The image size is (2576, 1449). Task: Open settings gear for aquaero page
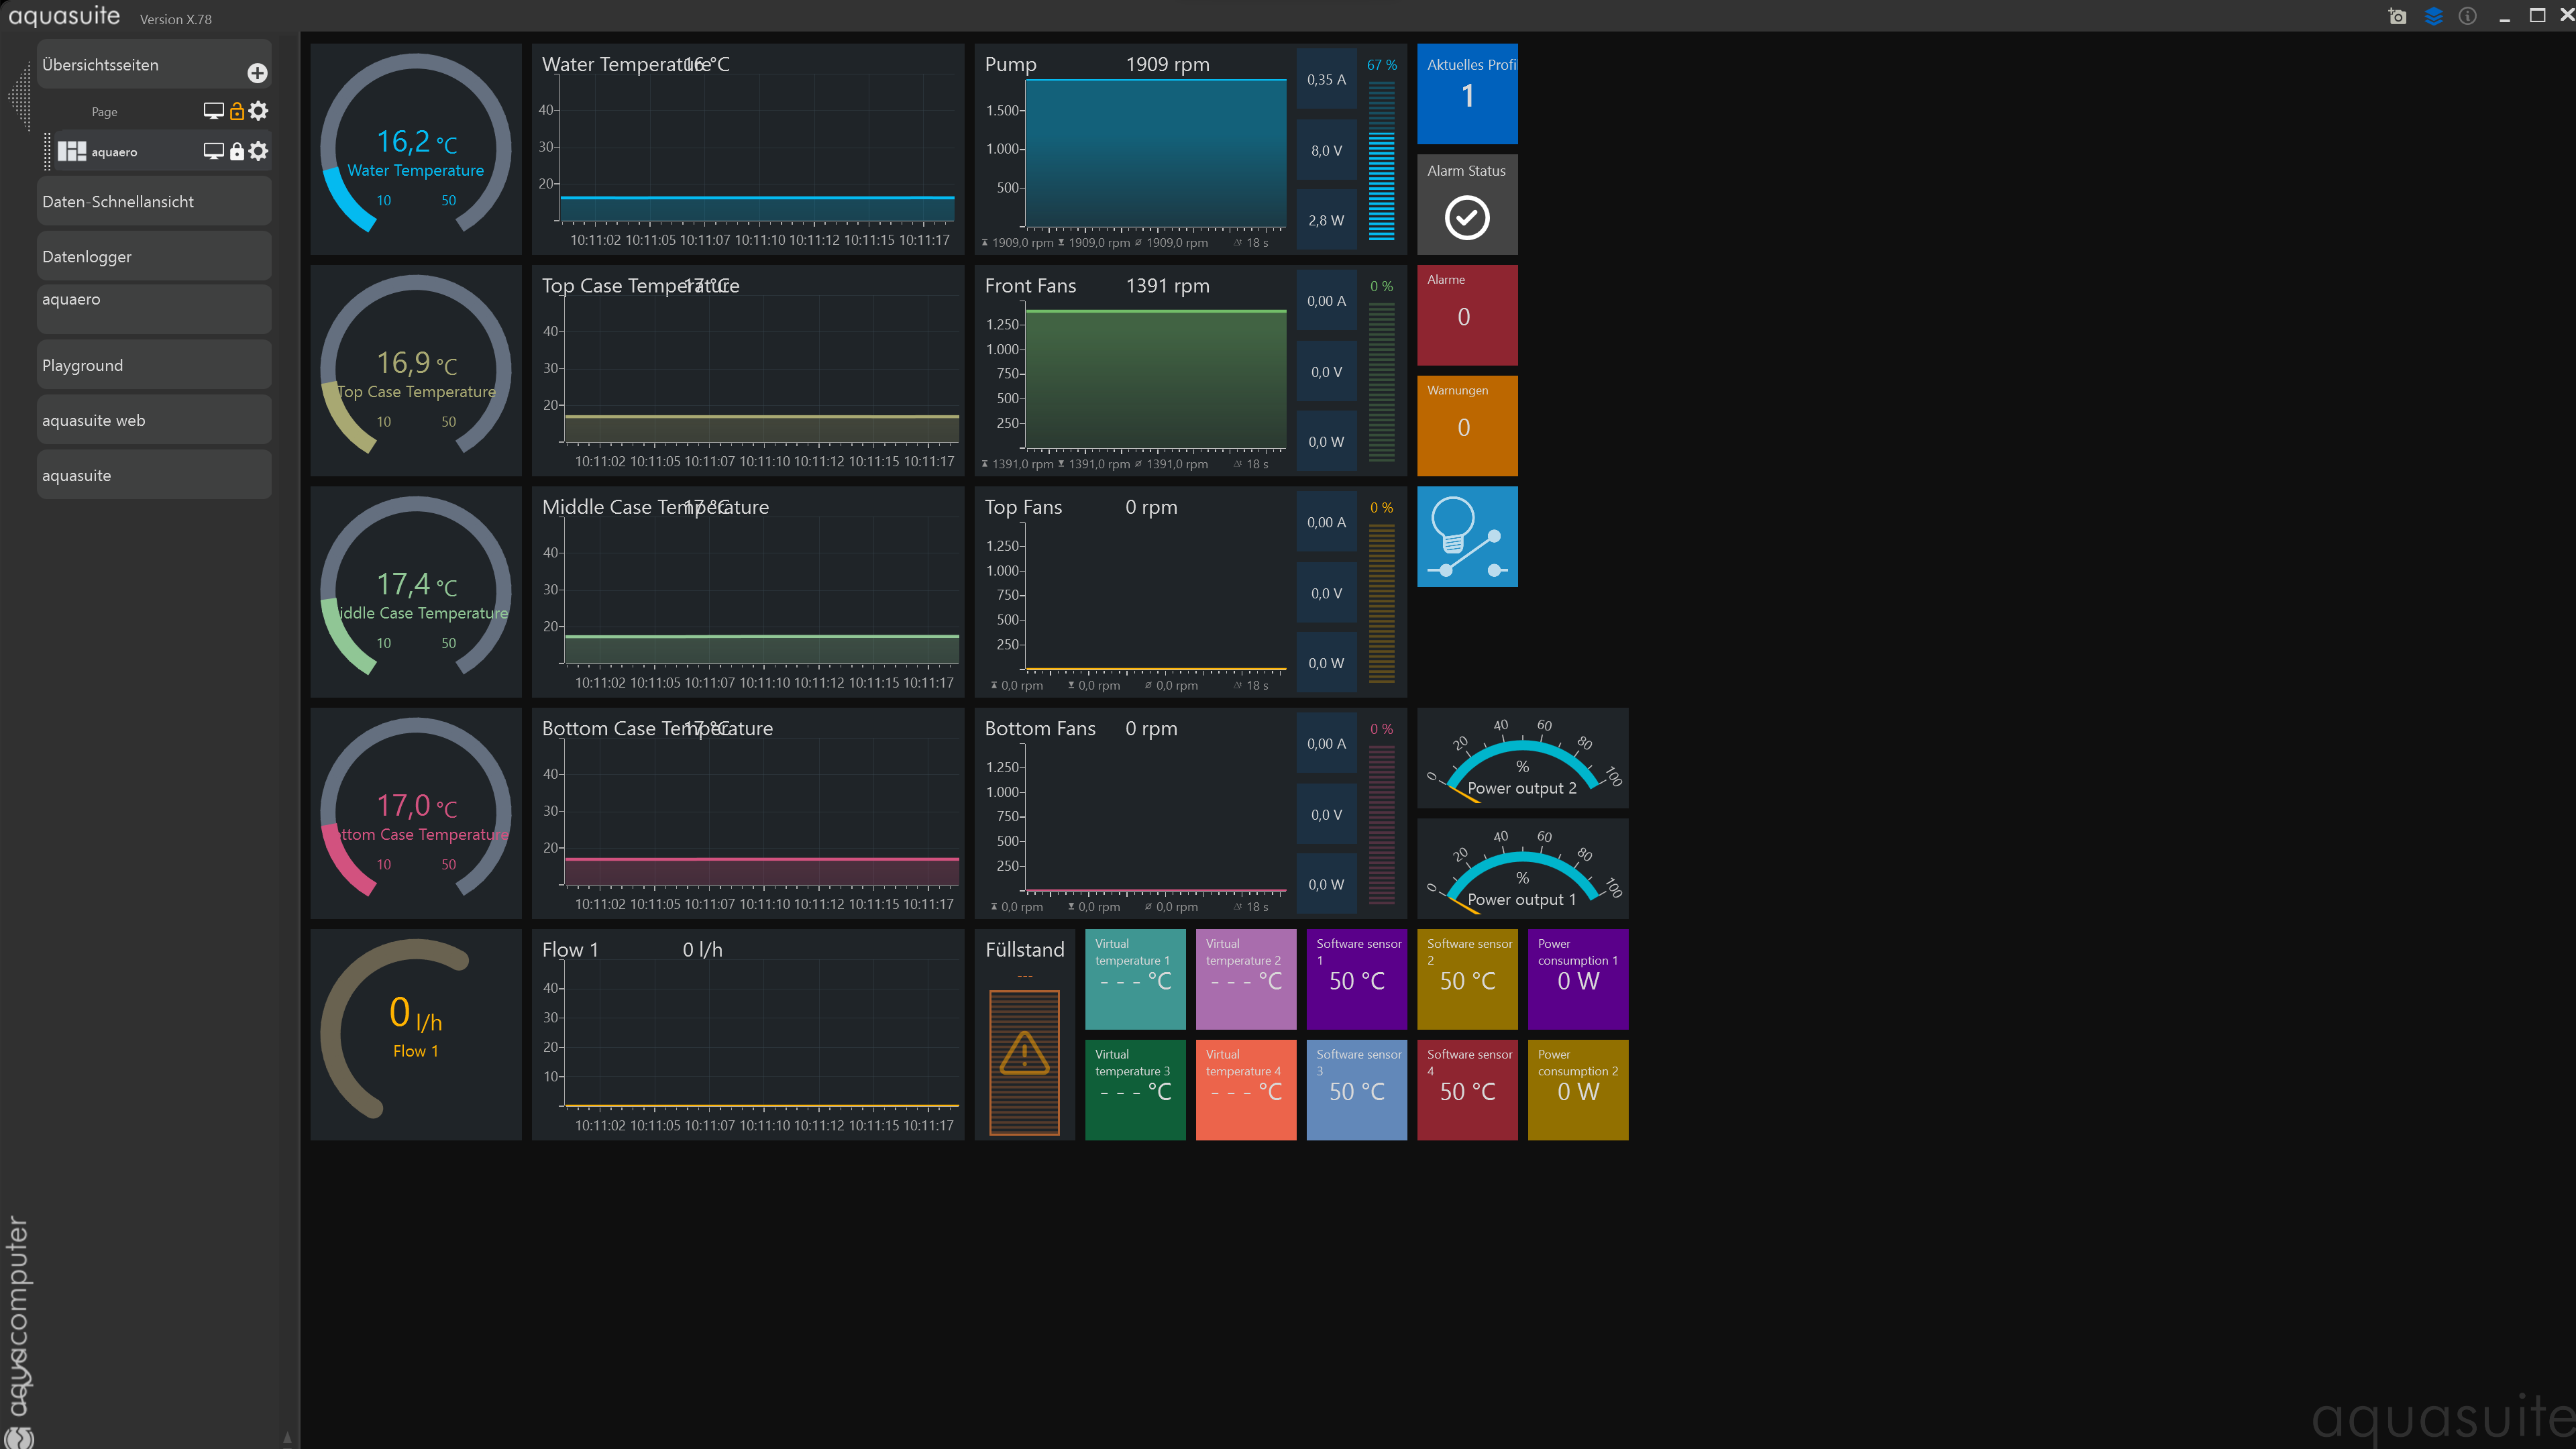[259, 151]
